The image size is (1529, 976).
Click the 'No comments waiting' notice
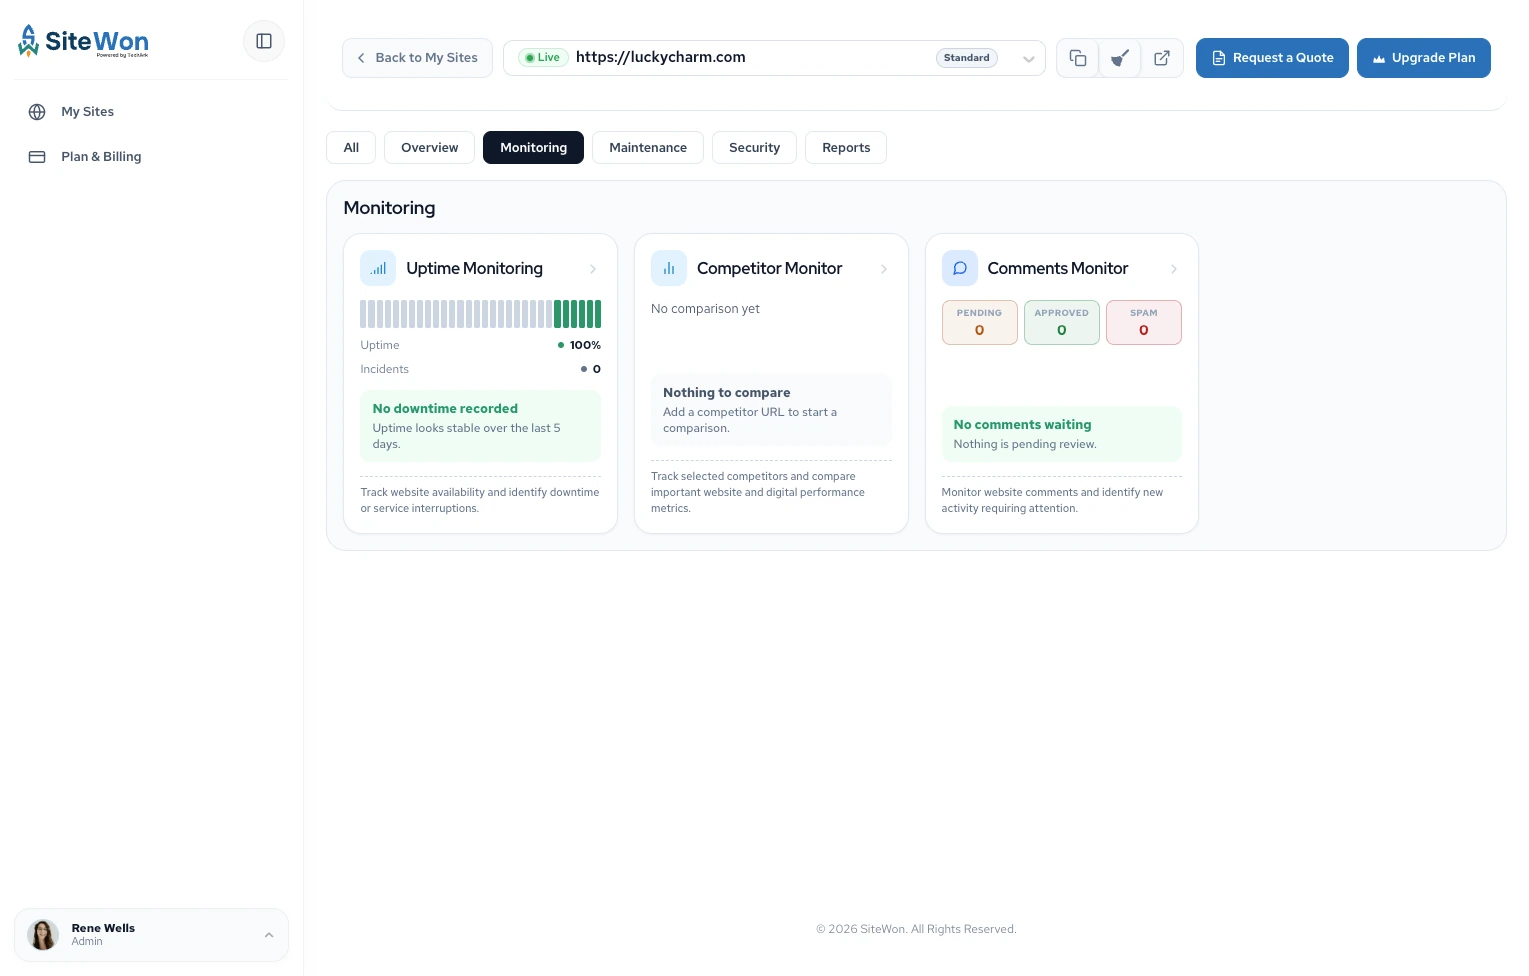point(1062,434)
